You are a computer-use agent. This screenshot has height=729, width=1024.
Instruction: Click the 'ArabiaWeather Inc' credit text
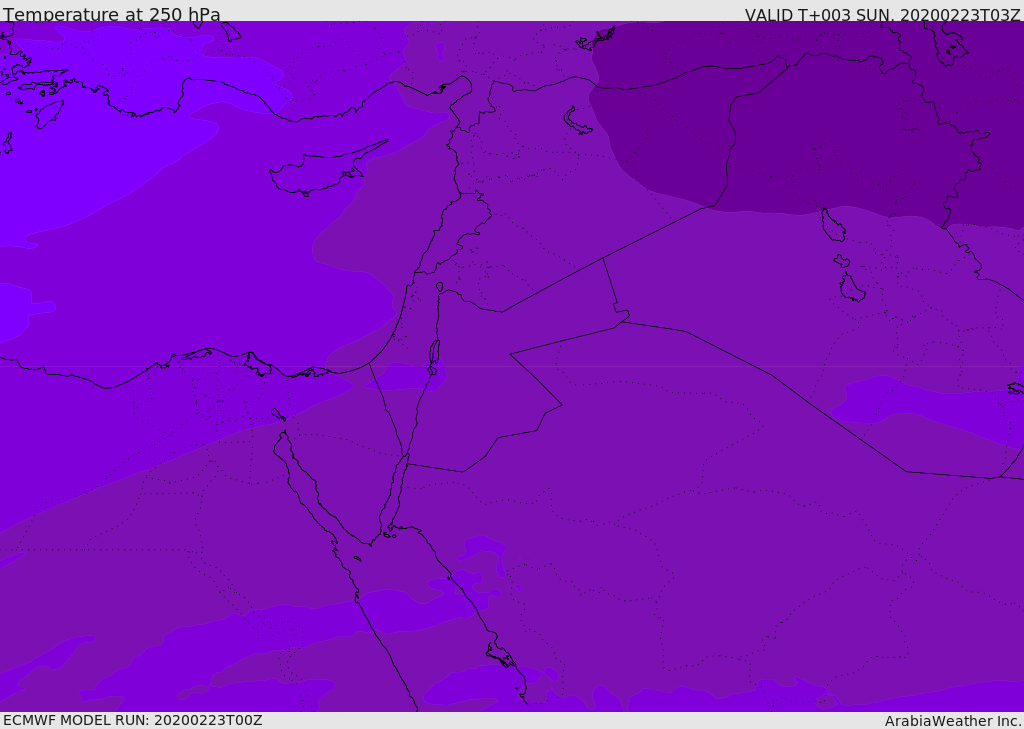point(953,721)
